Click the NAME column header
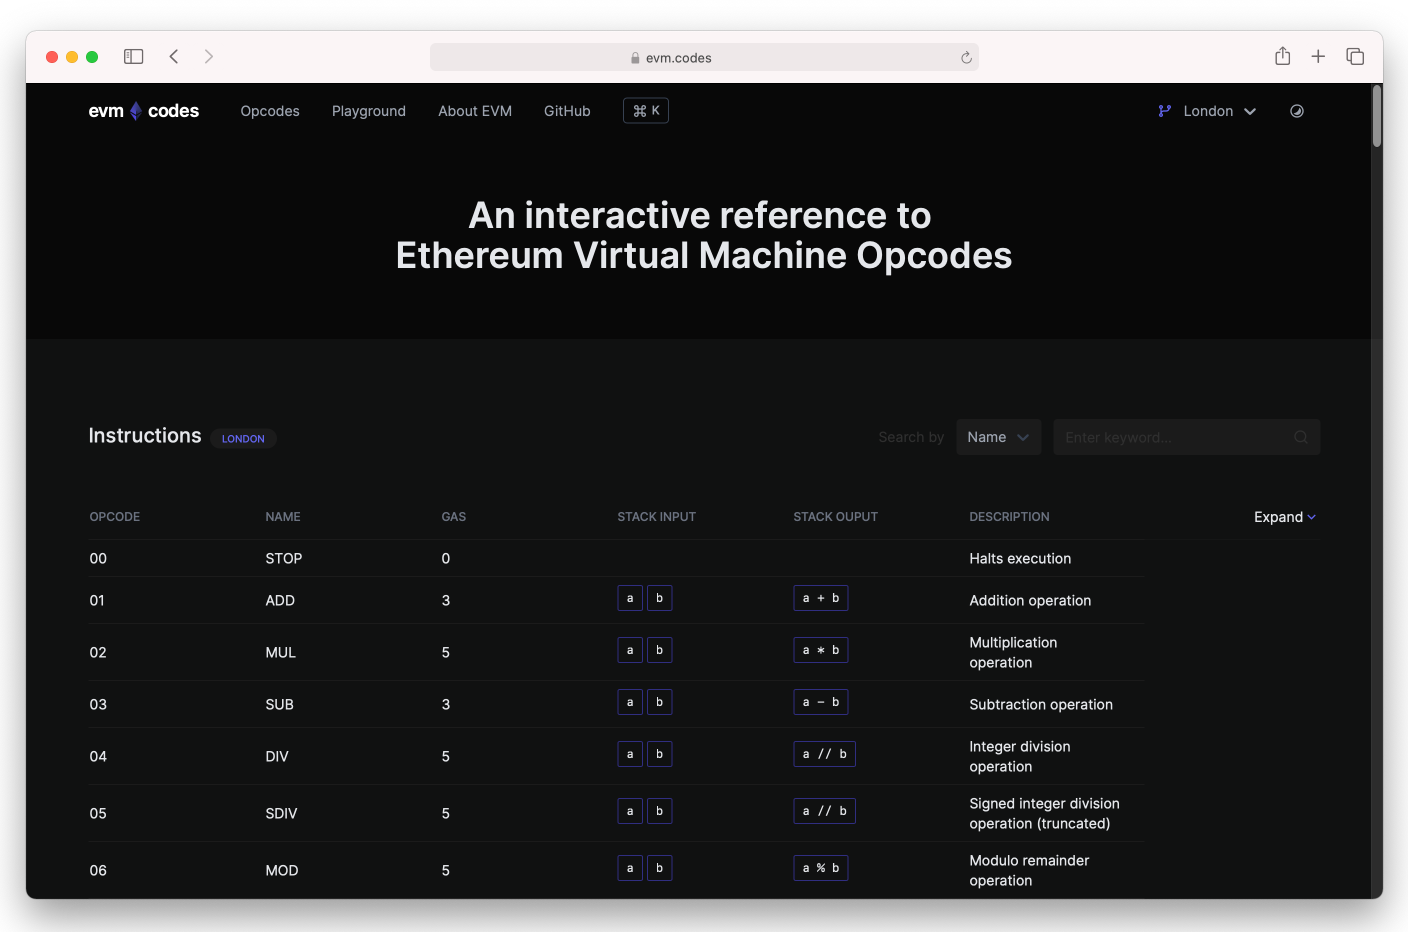 pos(283,517)
